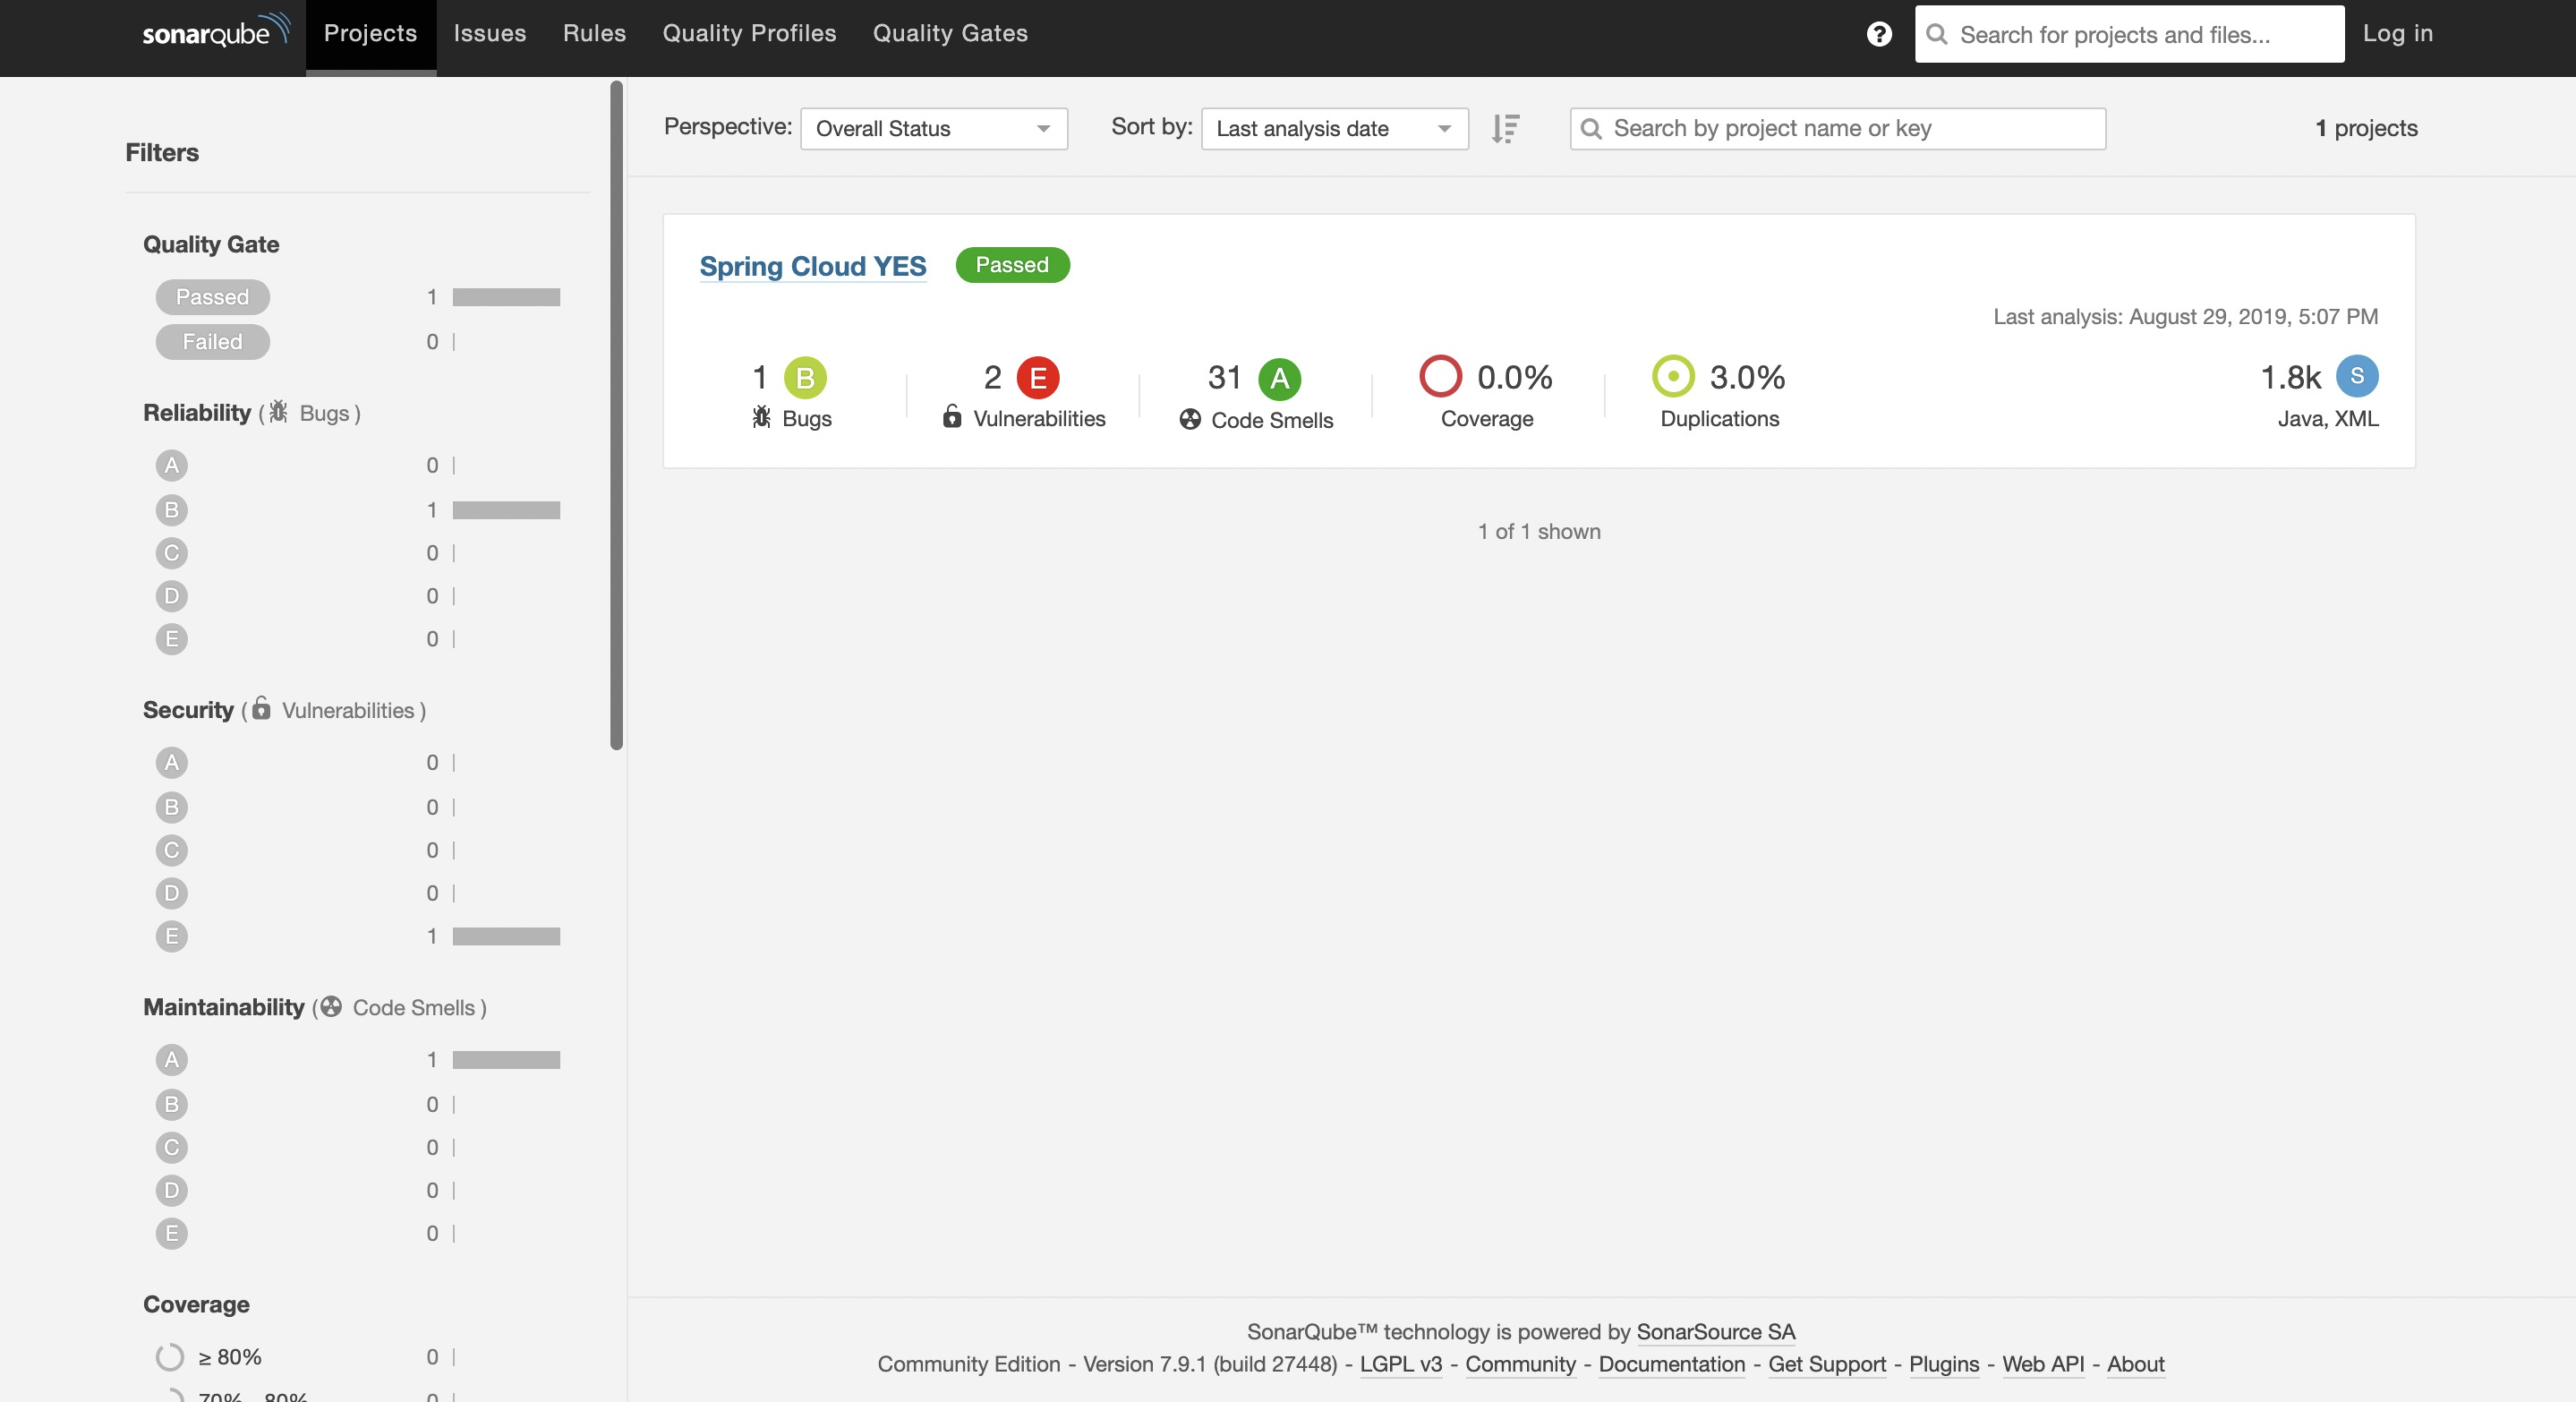The image size is (2576, 1402).
Task: Click the help question mark icon
Action: [1881, 33]
